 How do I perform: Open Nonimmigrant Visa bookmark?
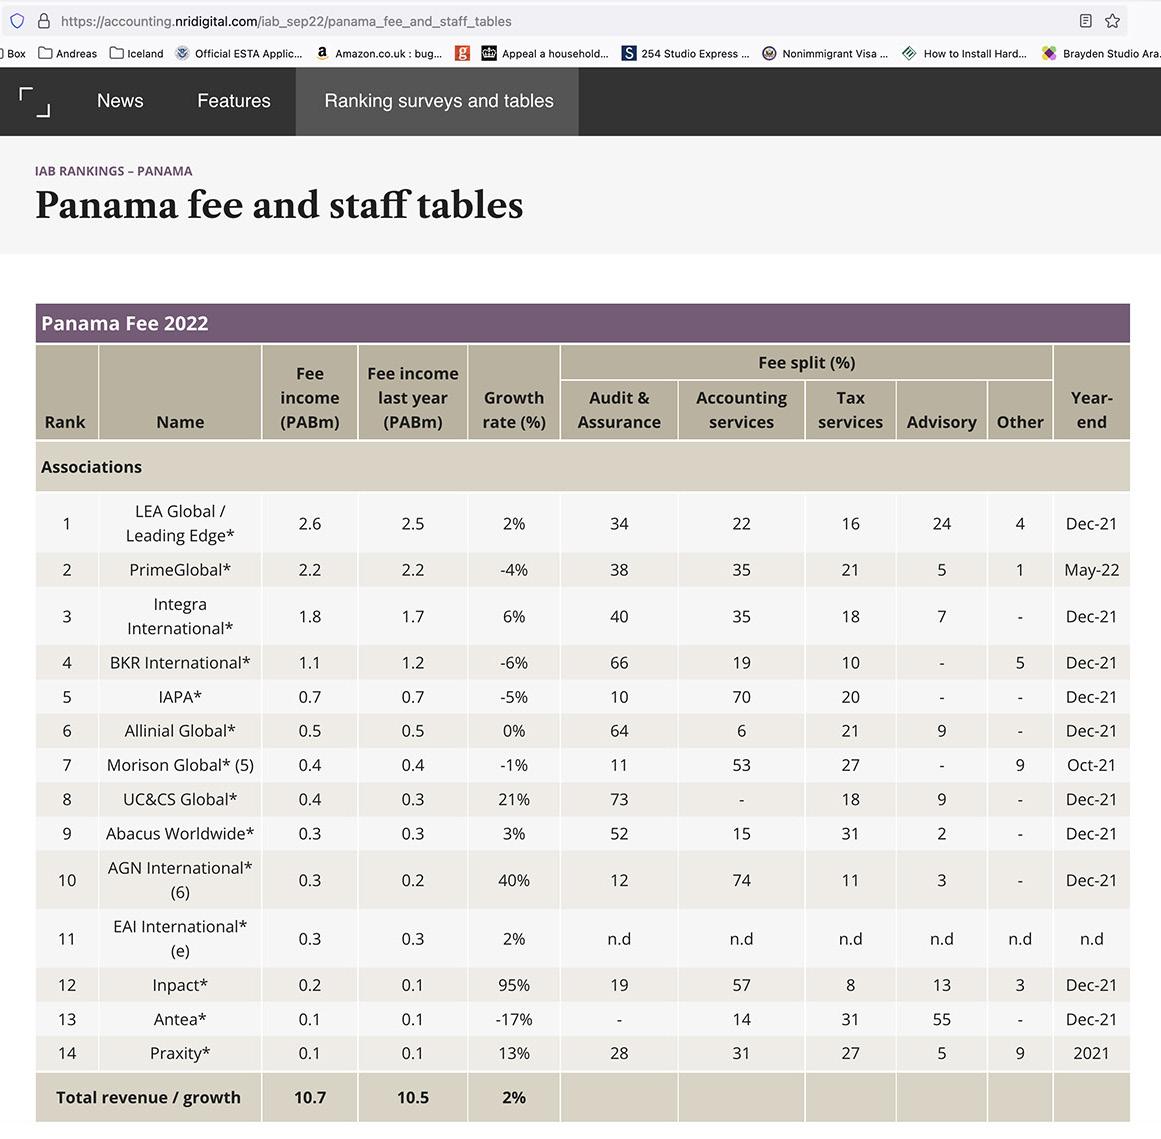825,53
